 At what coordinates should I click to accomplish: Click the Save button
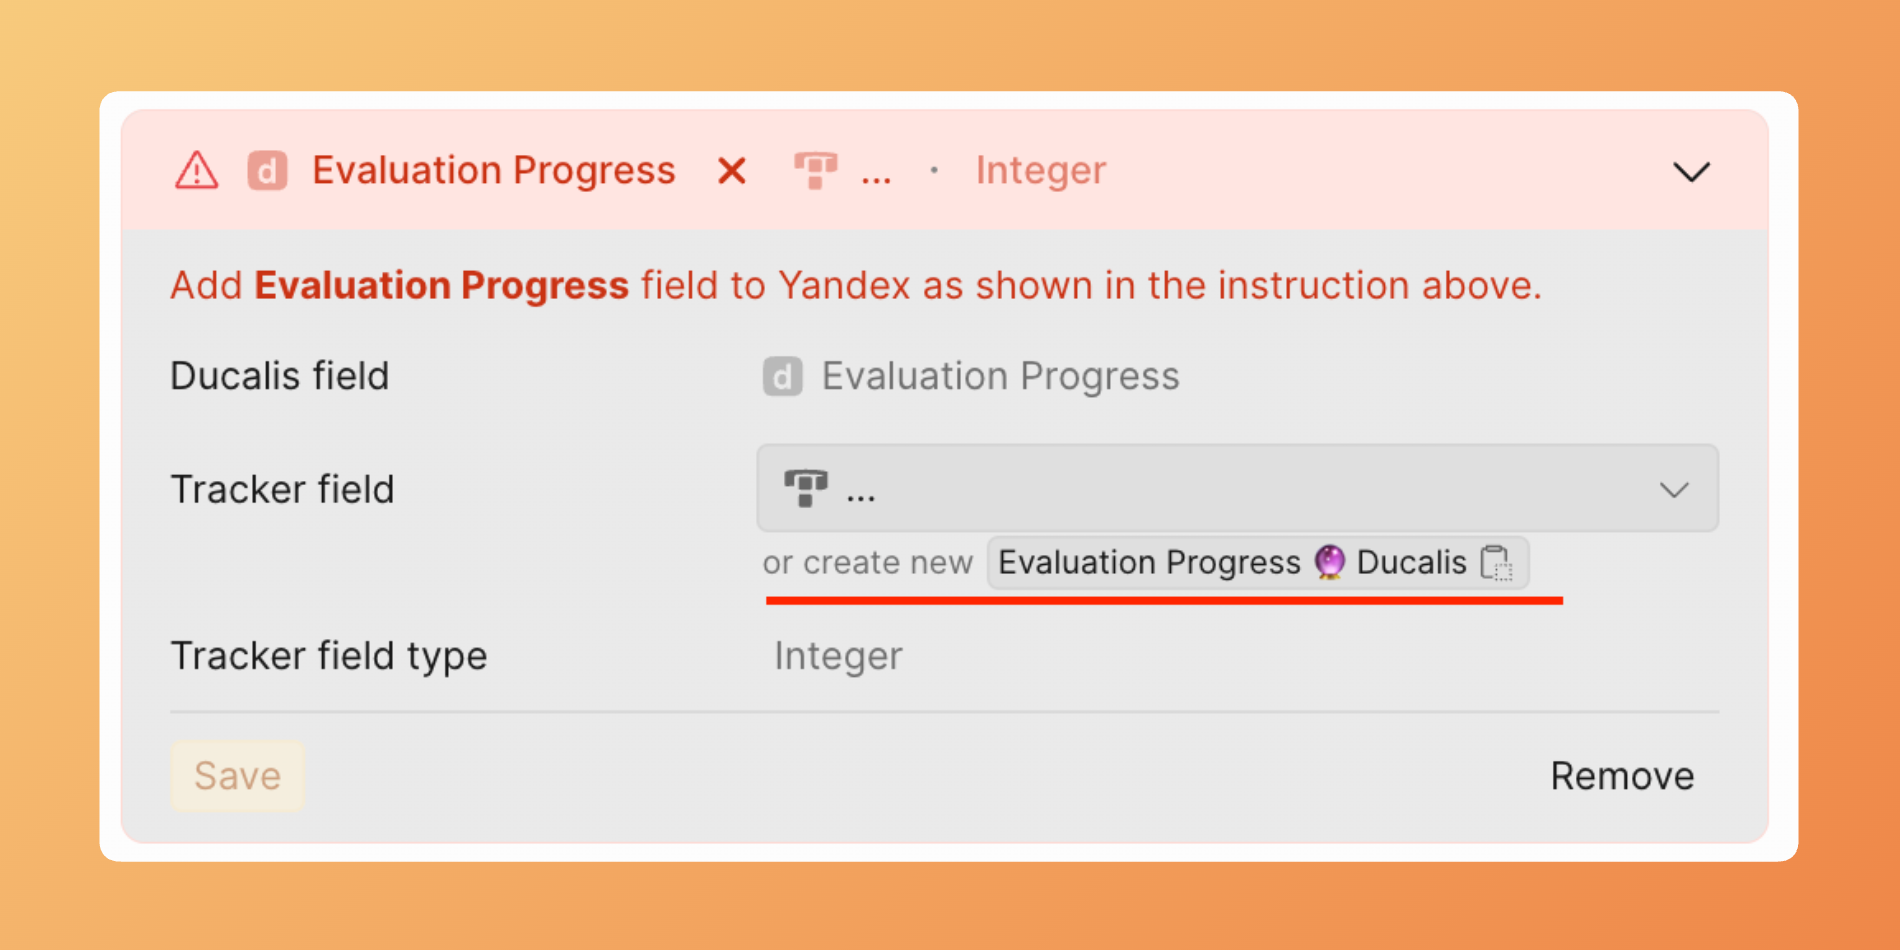(x=237, y=776)
